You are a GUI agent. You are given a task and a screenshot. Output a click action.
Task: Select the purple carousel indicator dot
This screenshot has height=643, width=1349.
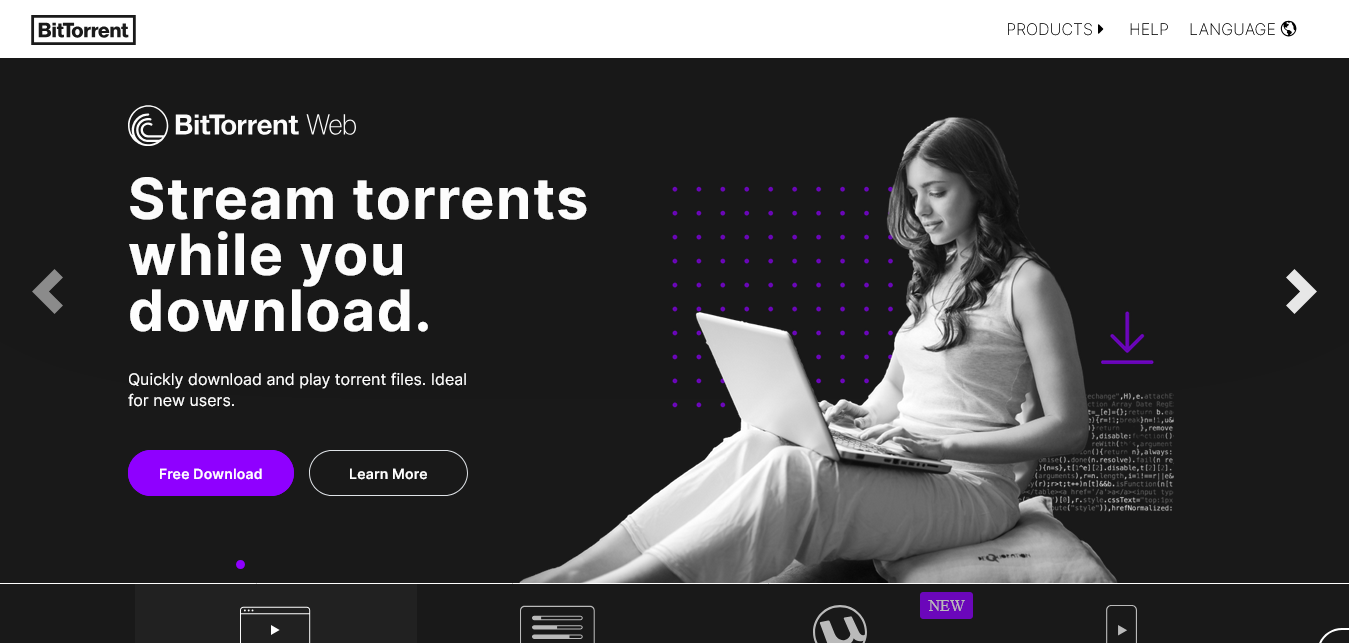pyautogui.click(x=240, y=565)
